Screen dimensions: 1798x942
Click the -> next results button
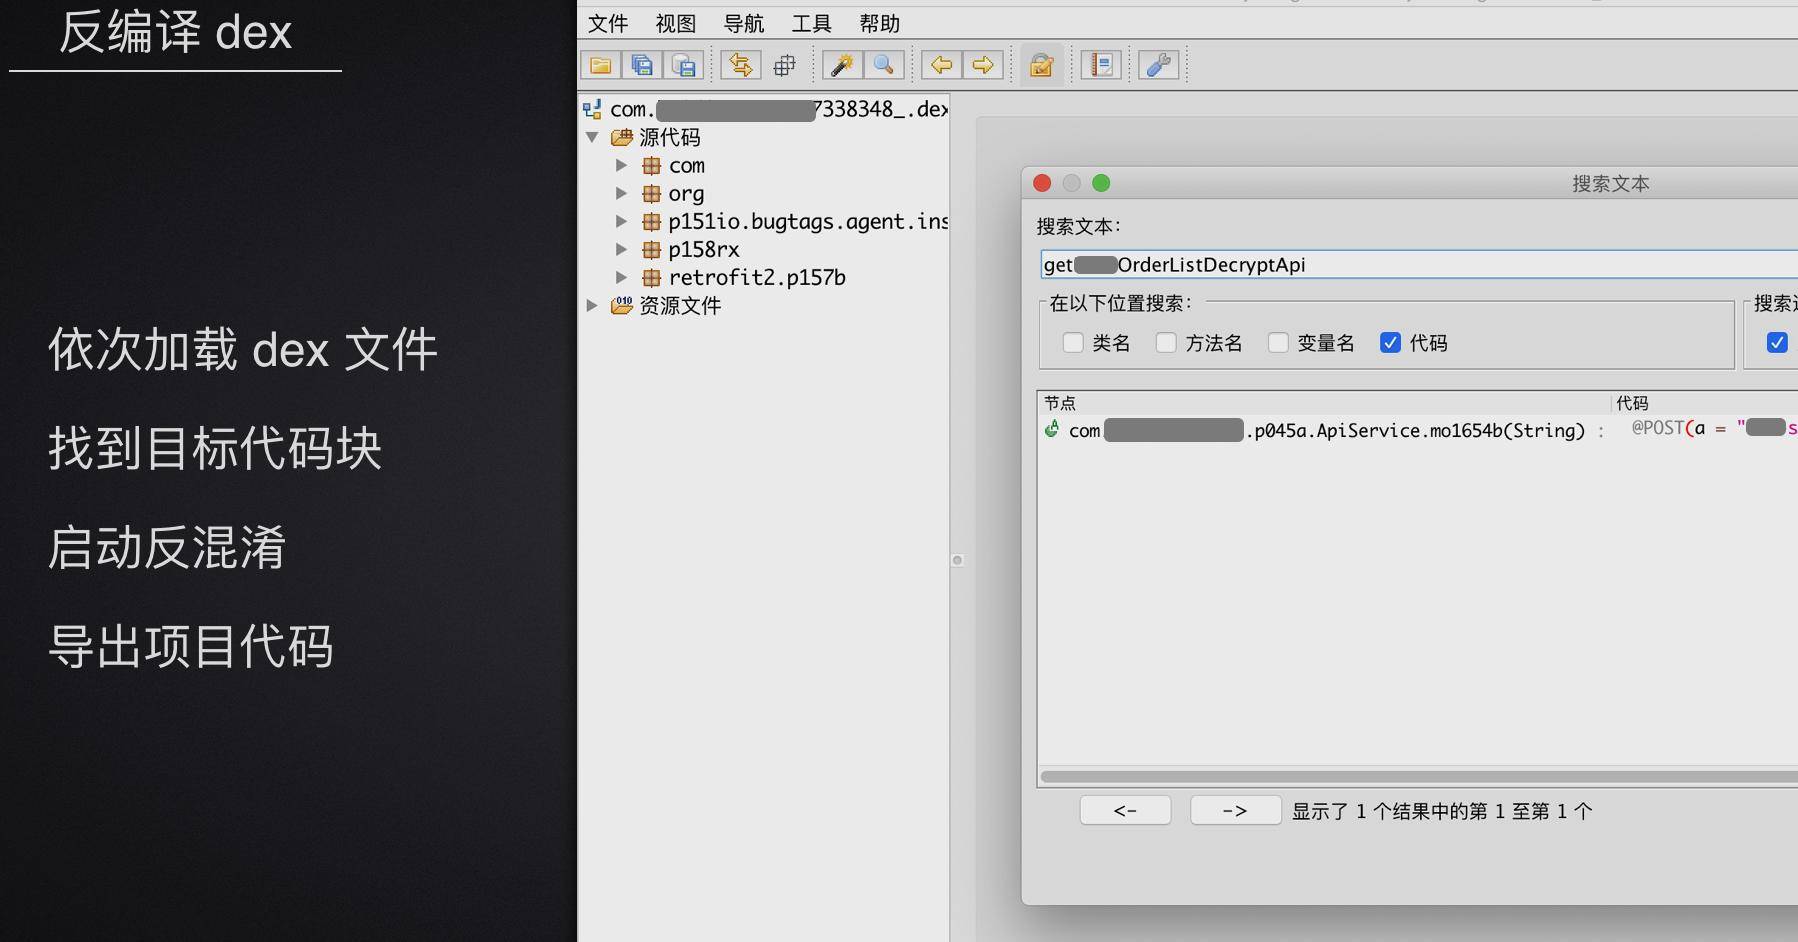pyautogui.click(x=1235, y=811)
